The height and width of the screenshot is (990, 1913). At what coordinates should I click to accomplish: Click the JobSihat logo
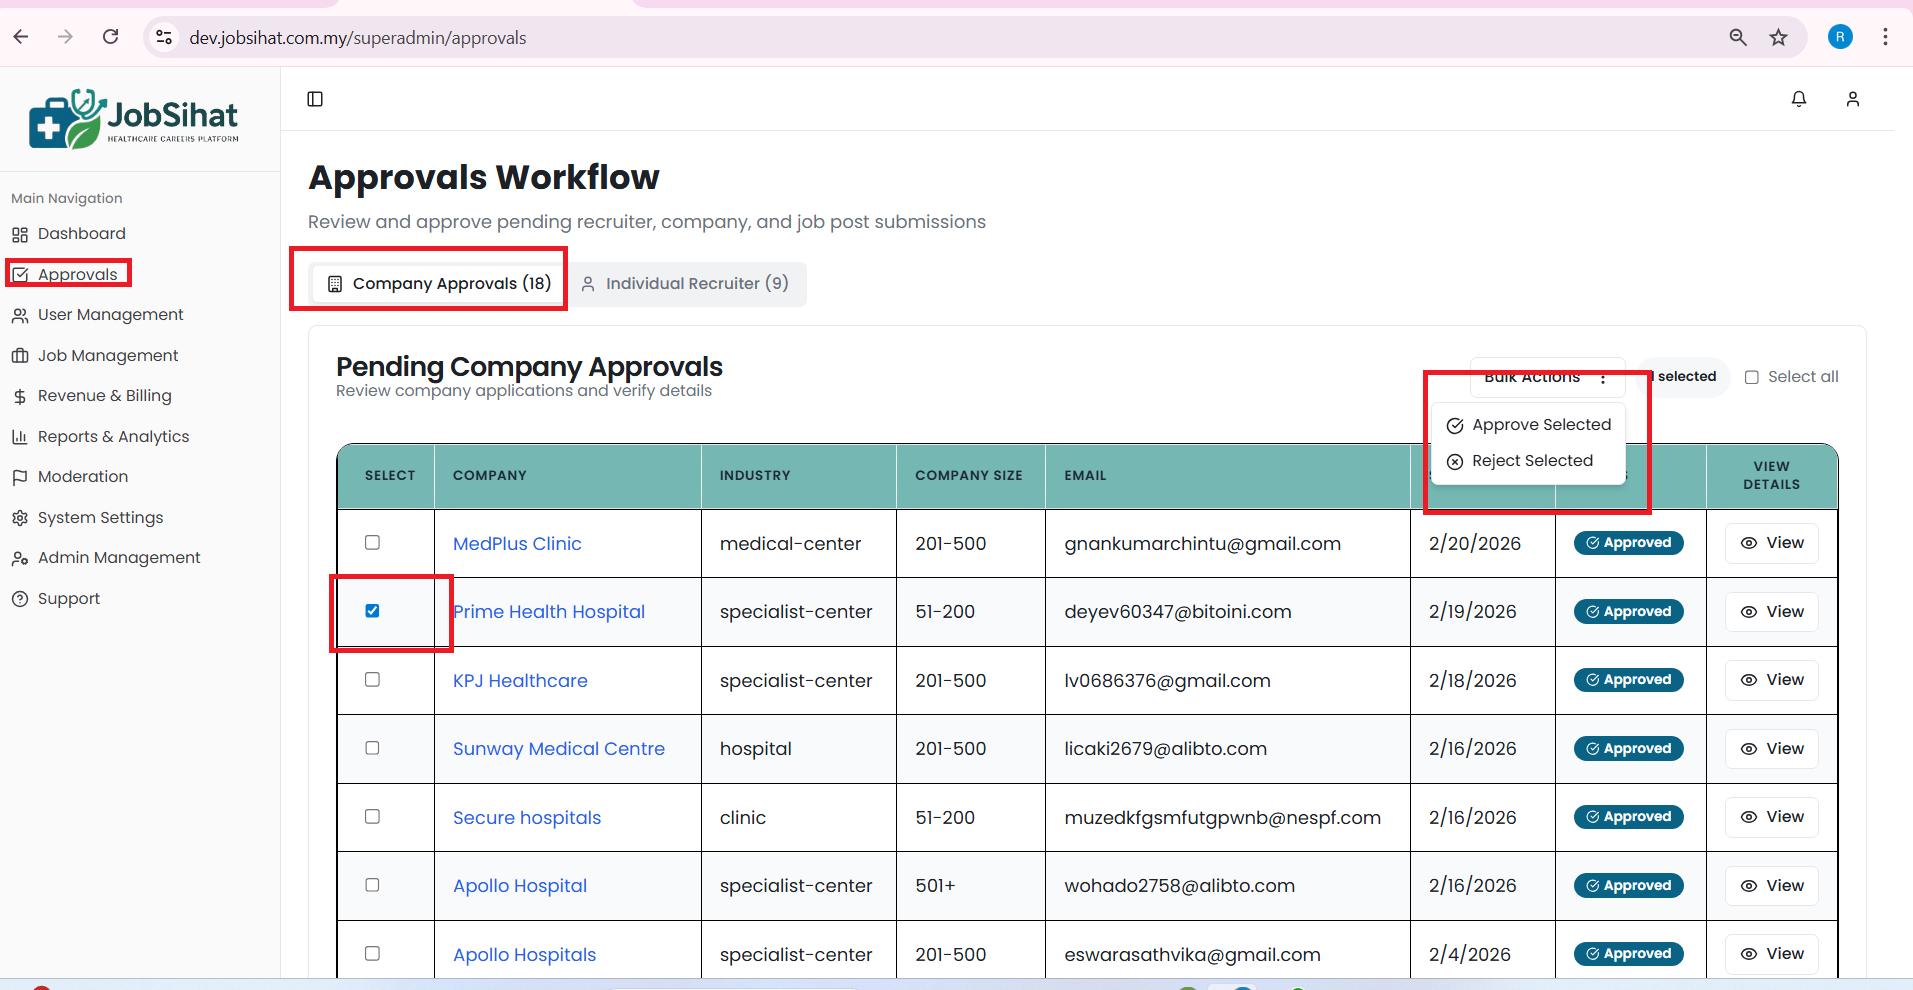tap(134, 120)
